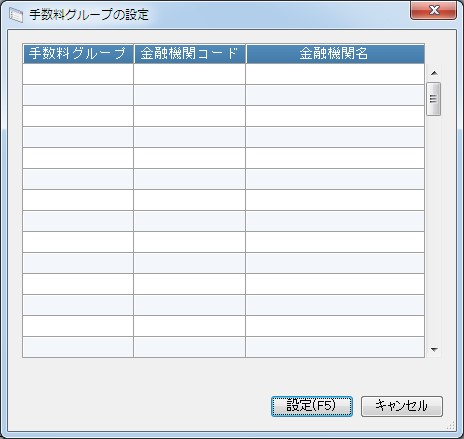Select second row 手数料グループ cell
The height and width of the screenshot is (439, 464).
(x=78, y=95)
